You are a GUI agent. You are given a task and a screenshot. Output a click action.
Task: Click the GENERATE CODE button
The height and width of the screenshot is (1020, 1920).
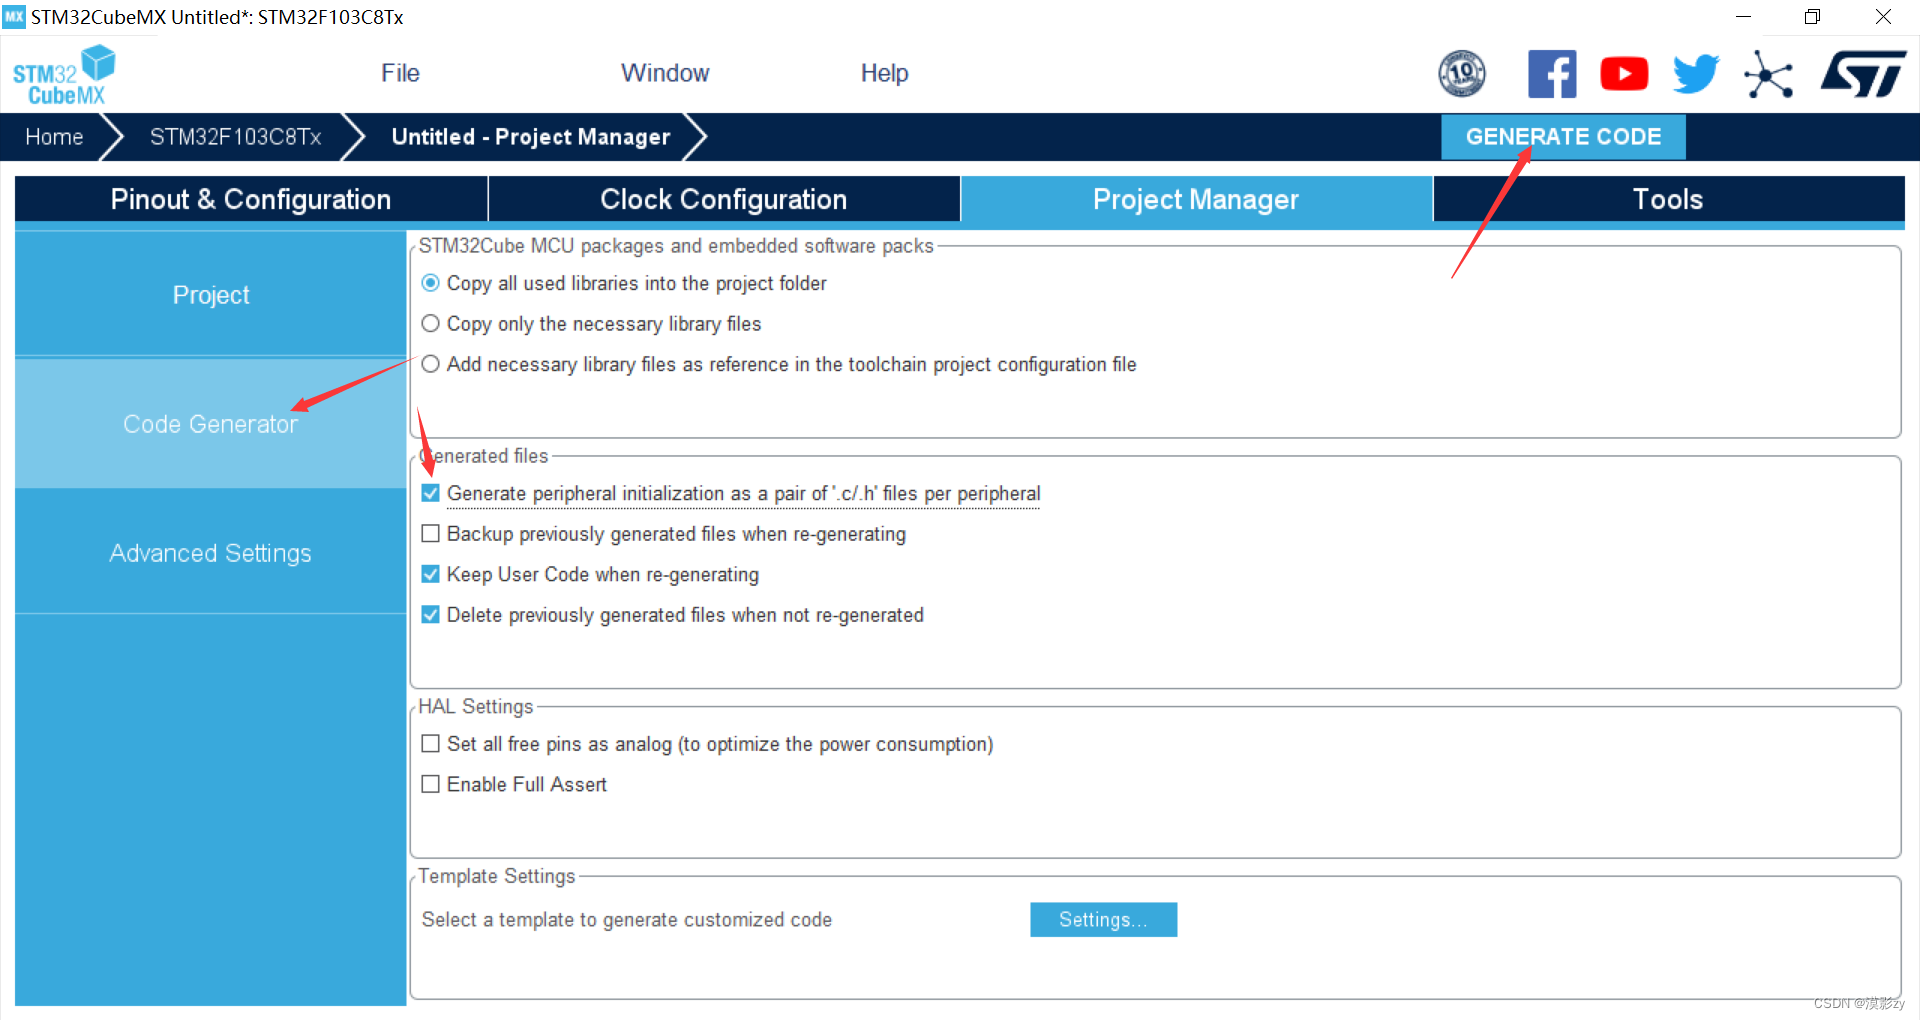[x=1563, y=137]
